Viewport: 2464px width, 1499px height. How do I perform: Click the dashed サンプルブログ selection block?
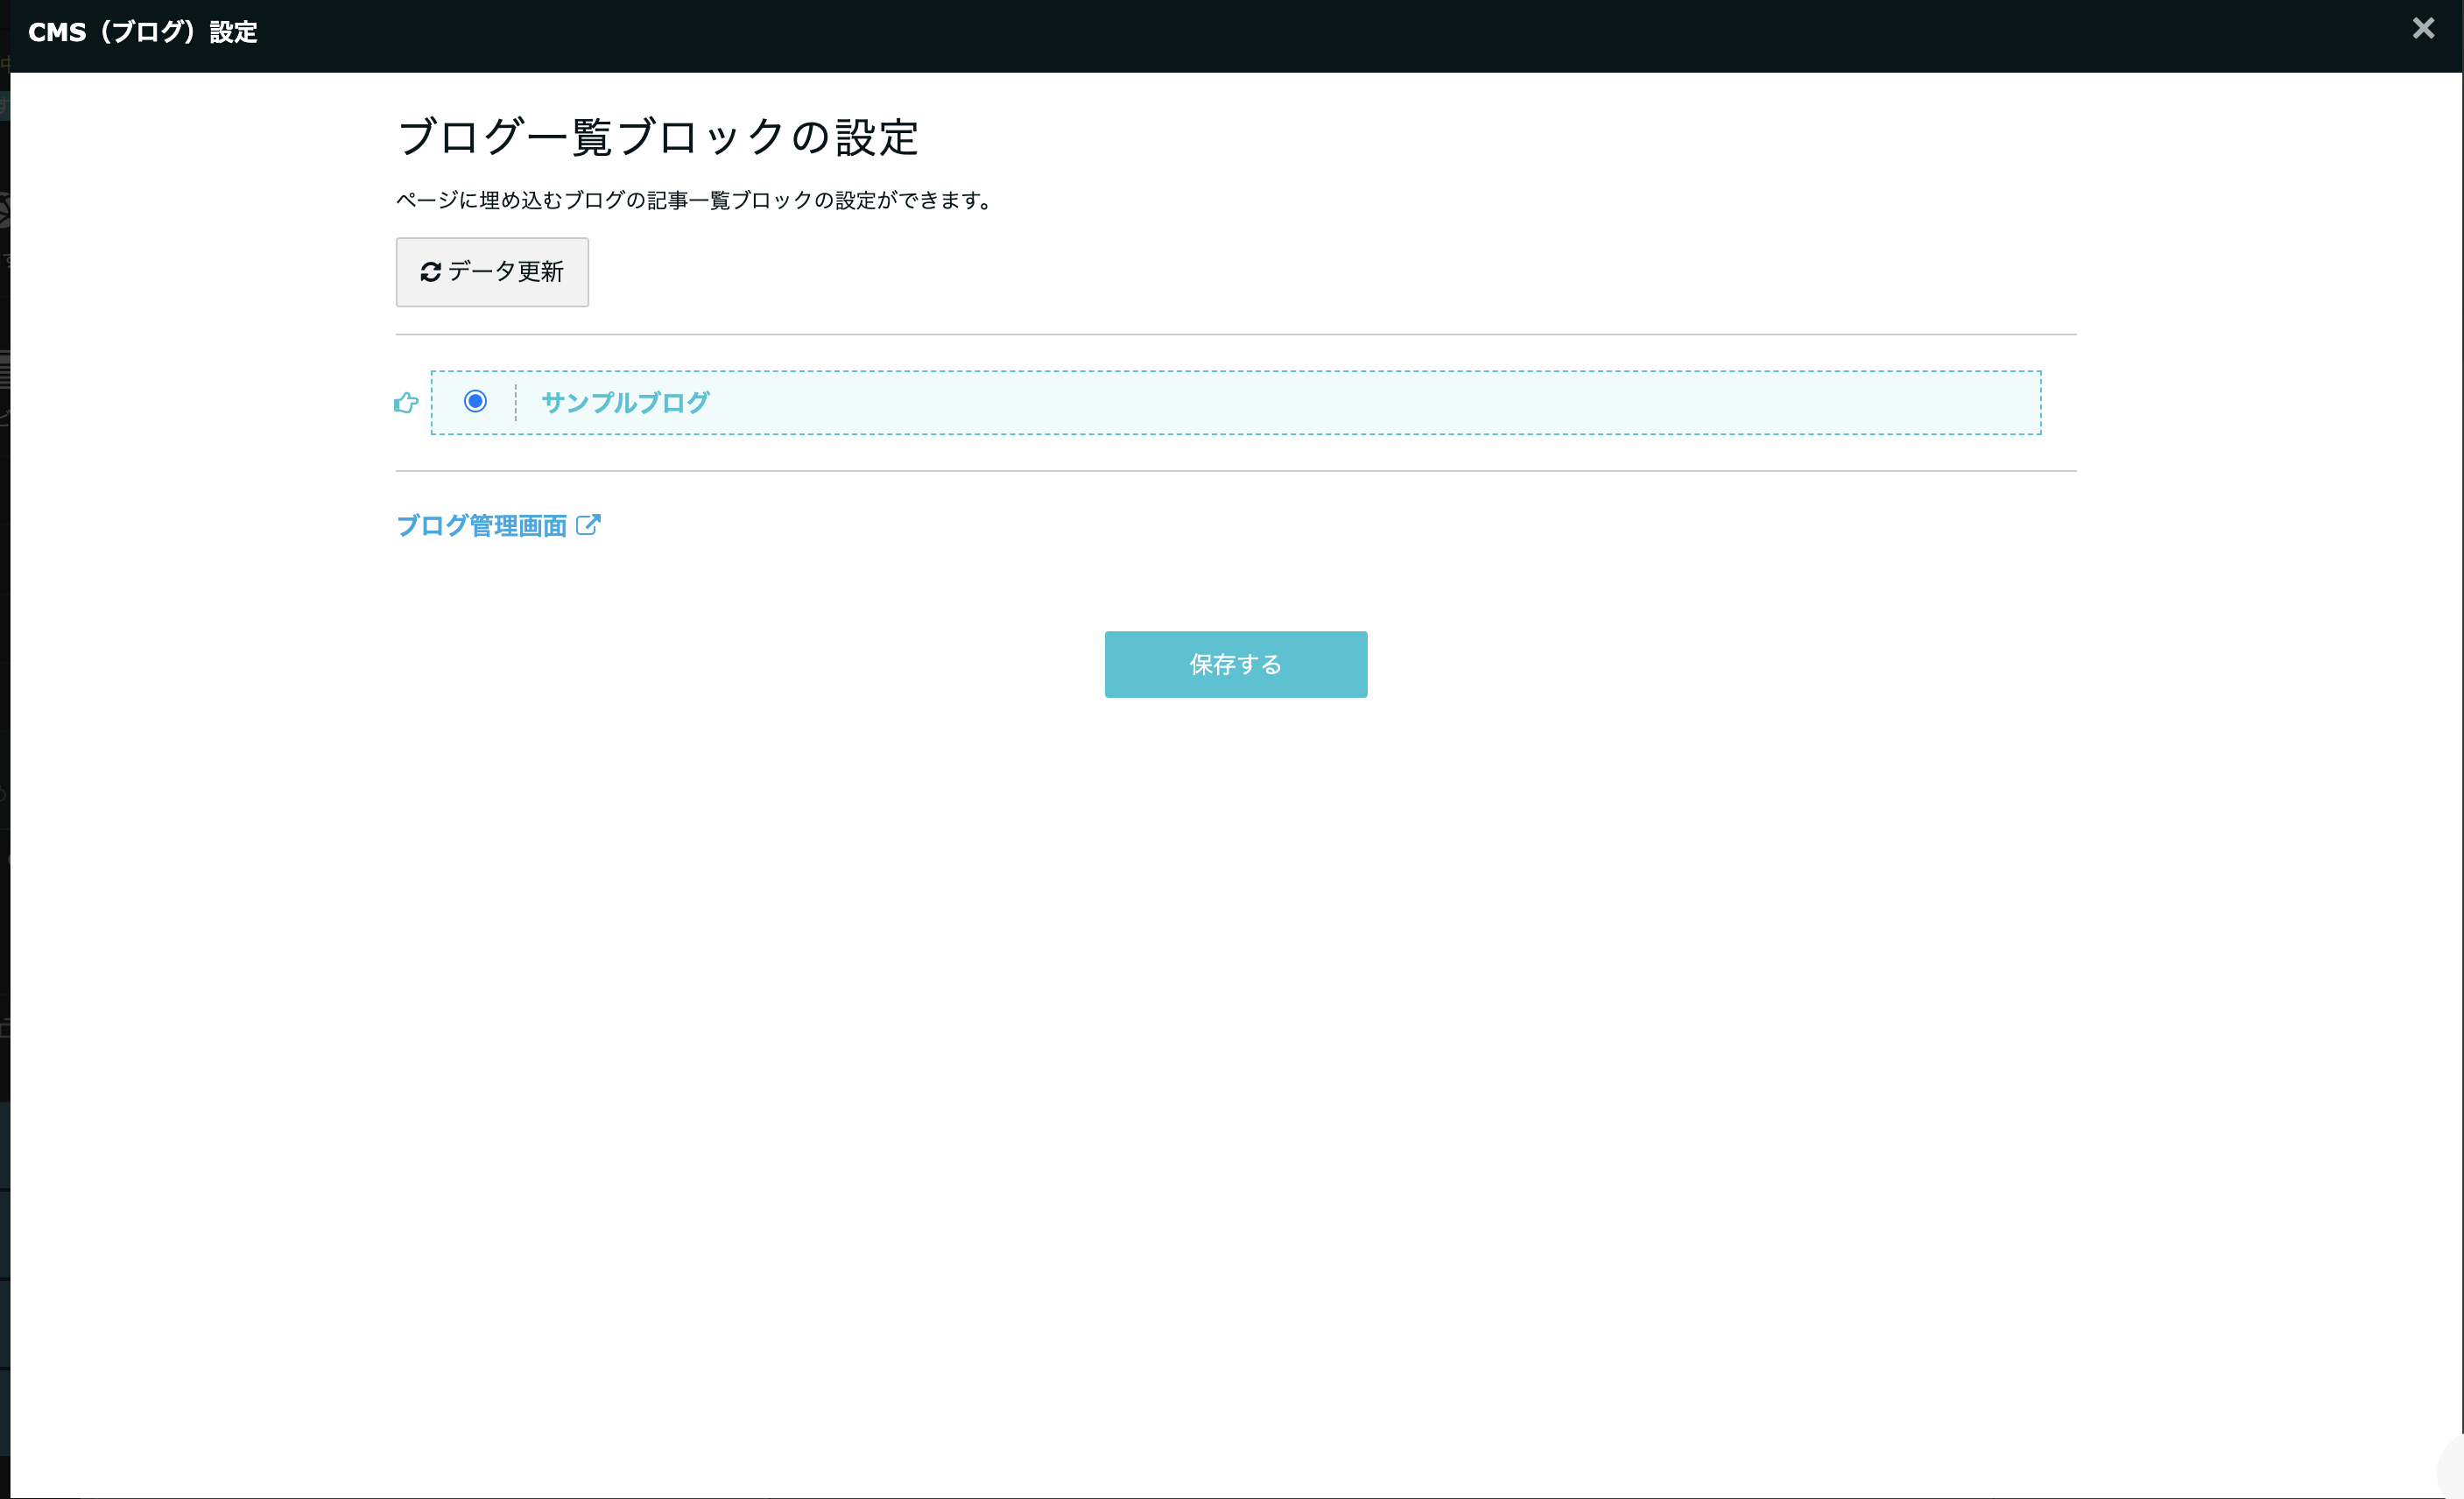click(1236, 402)
